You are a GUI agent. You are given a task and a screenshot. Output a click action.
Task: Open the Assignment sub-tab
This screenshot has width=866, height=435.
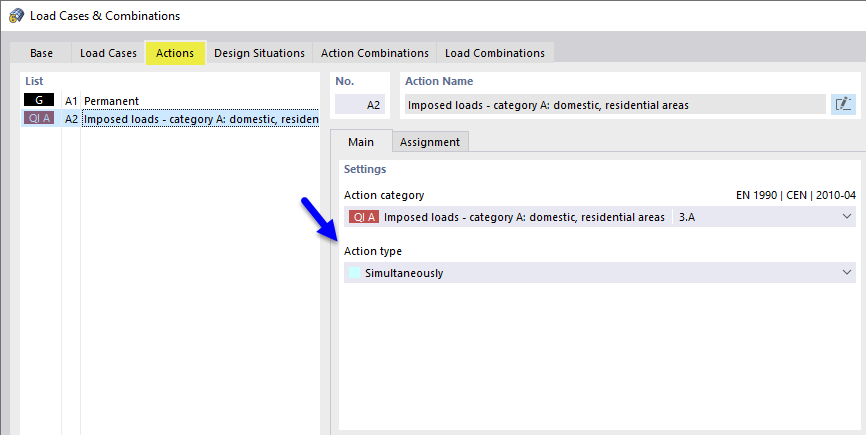tap(429, 142)
